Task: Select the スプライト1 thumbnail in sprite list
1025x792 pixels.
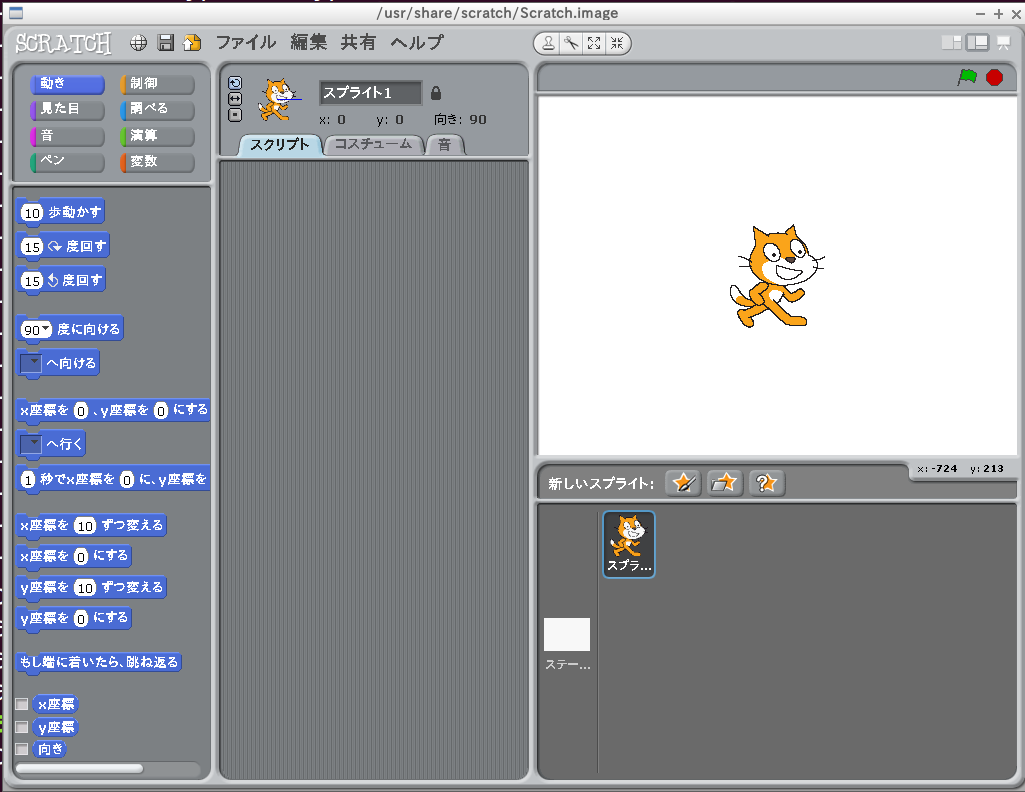Action: pos(629,544)
